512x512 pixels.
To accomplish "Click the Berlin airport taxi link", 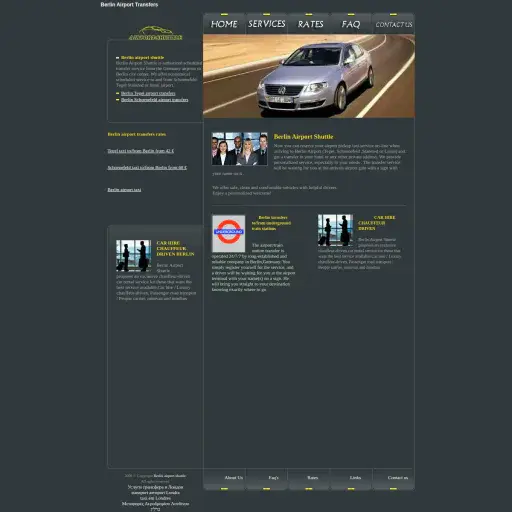I will (124, 190).
